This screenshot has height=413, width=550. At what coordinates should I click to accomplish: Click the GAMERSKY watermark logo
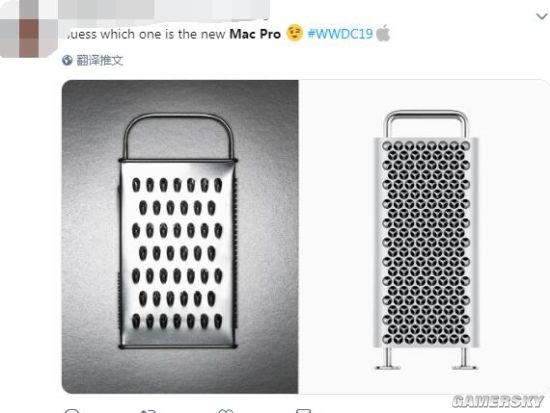tap(498, 401)
